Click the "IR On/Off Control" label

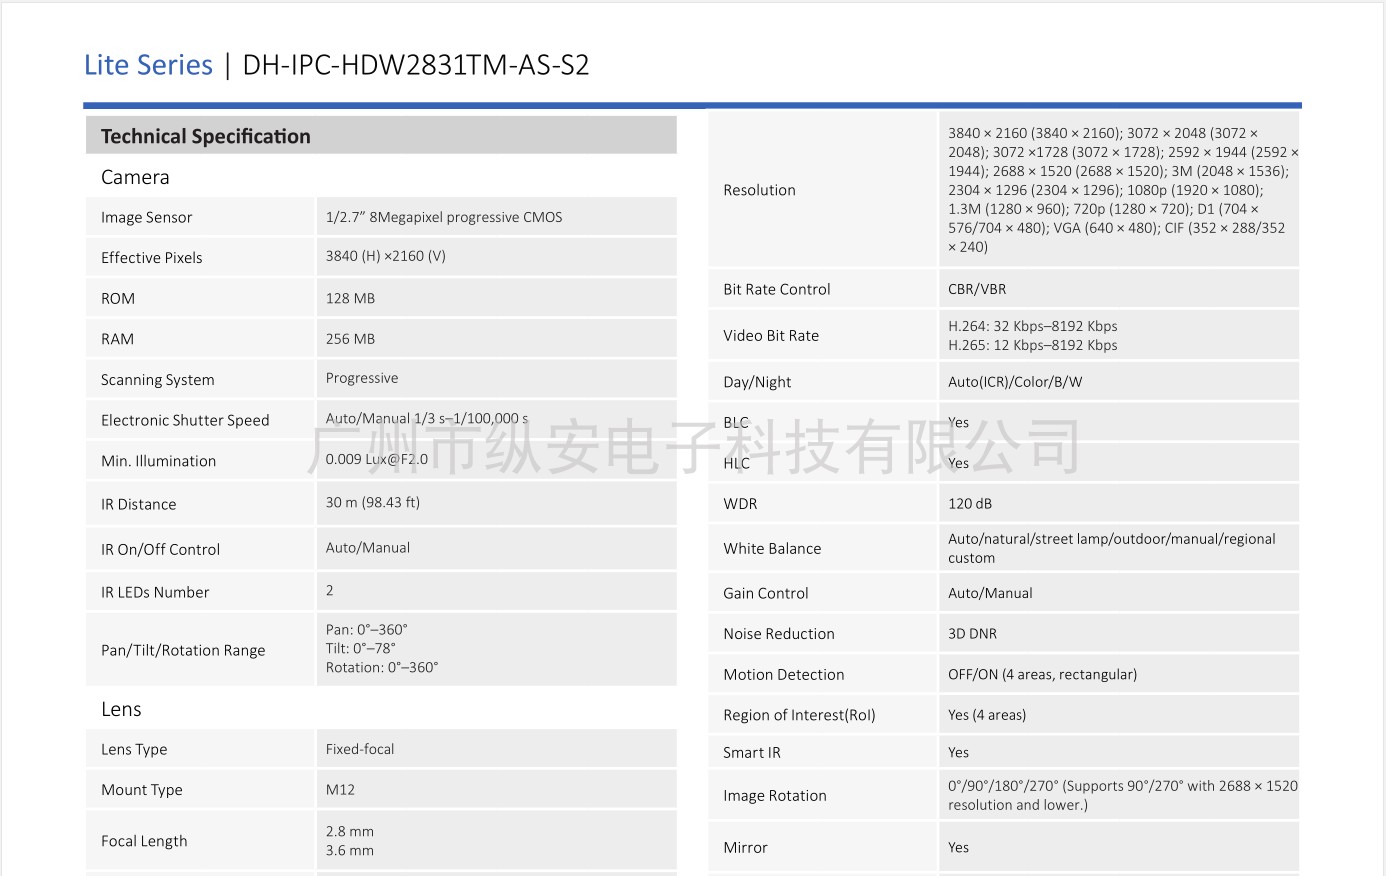pyautogui.click(x=160, y=549)
